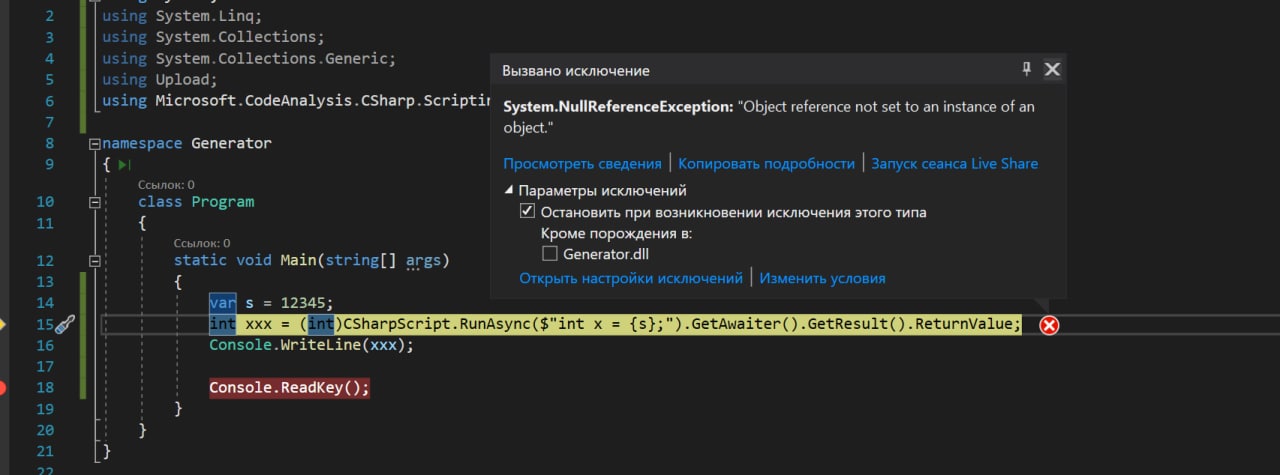Screen dimensions: 1280x475
Task: Click the System.NullReferenceException text
Action: 618,106
